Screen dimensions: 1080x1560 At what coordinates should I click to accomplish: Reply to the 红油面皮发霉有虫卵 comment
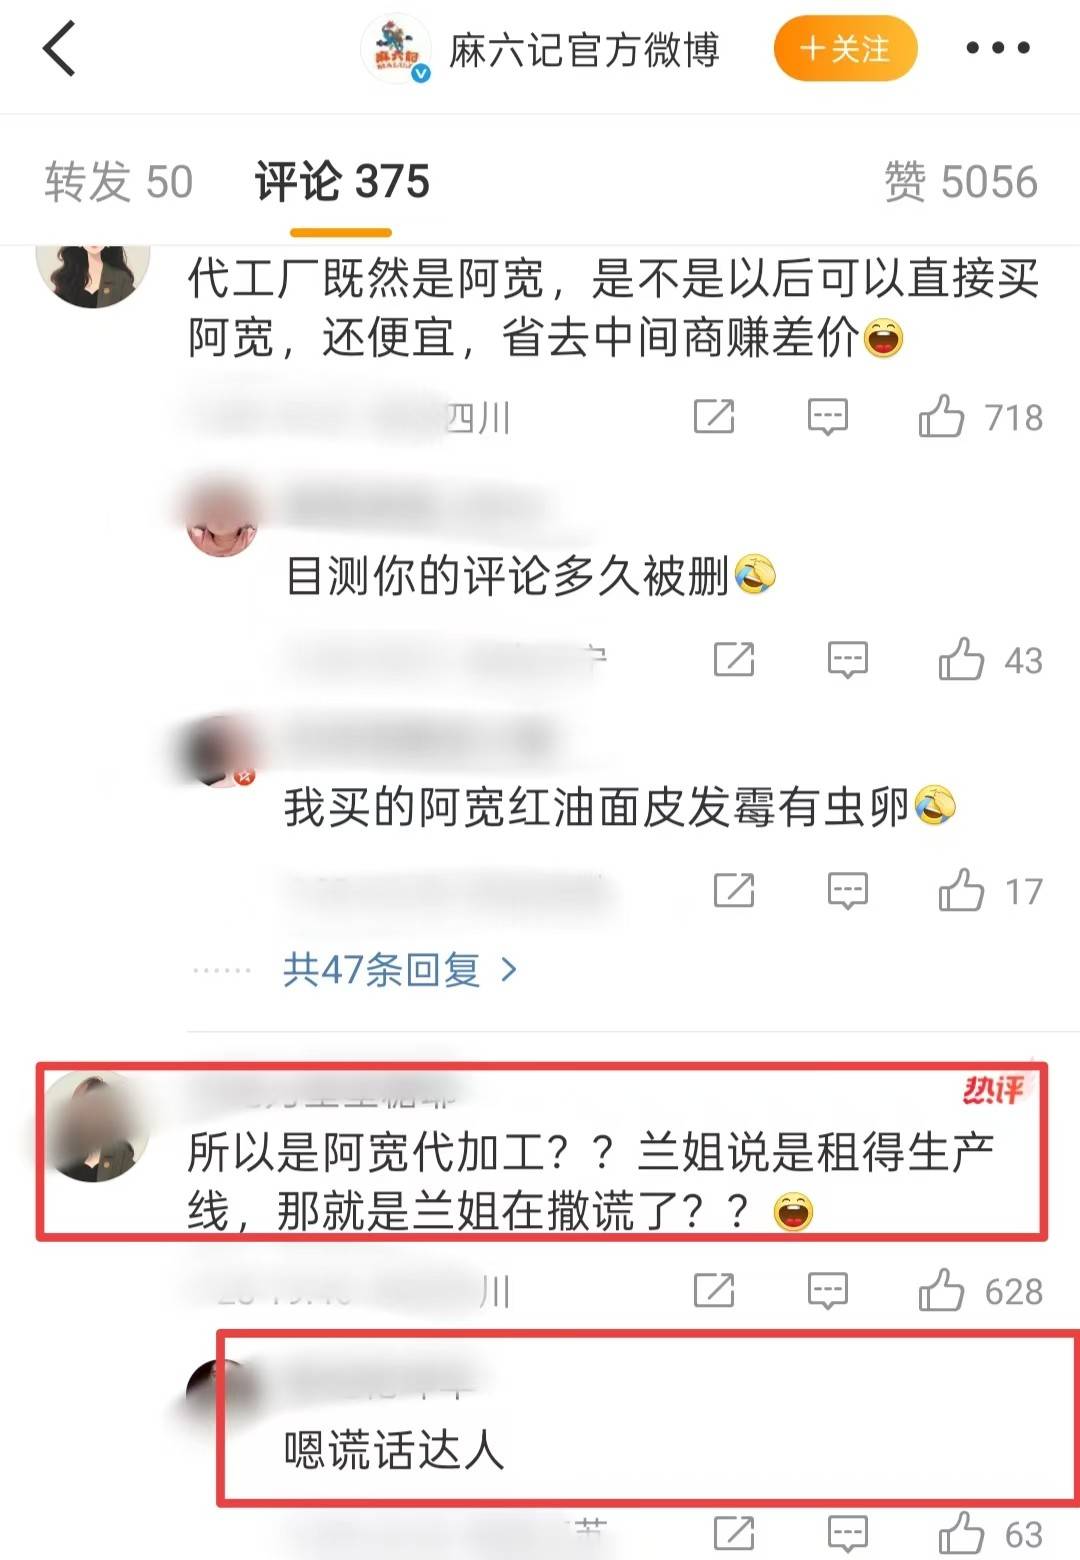pyautogui.click(x=848, y=890)
